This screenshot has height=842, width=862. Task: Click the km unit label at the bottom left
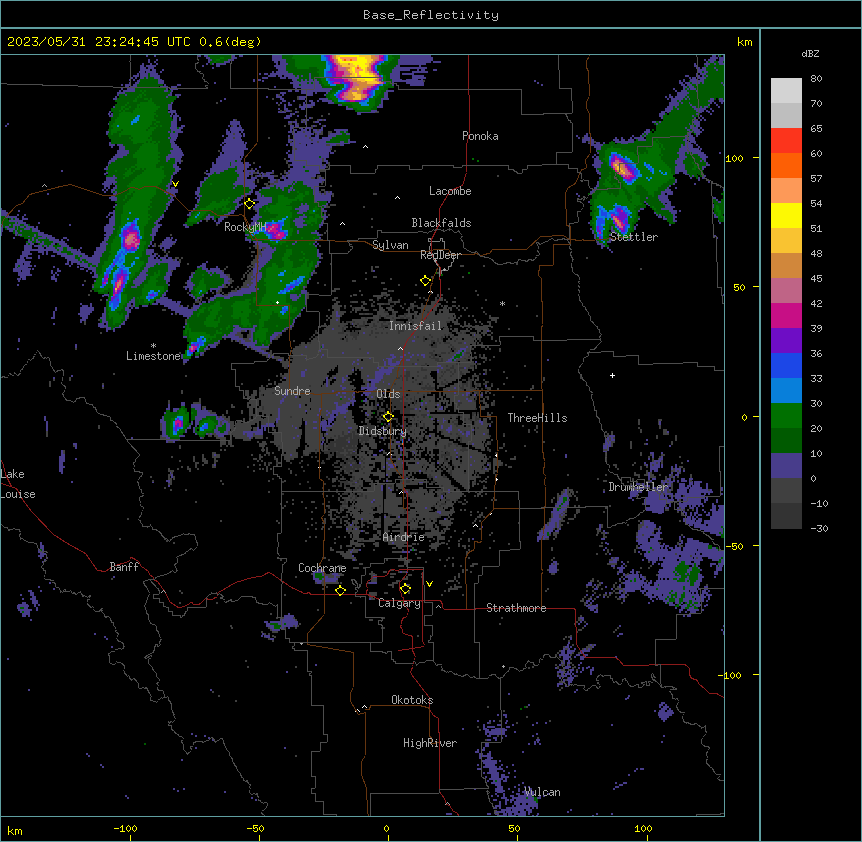[x=15, y=830]
